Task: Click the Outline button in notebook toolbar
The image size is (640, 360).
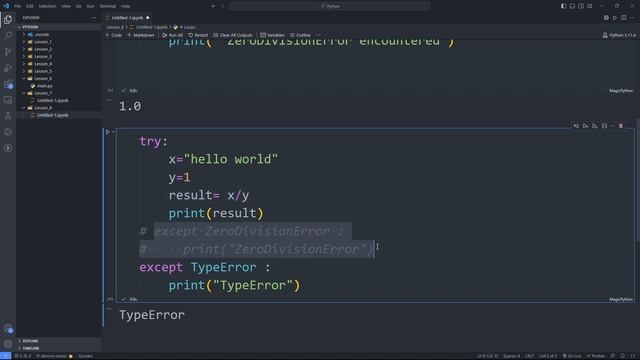Action: click(300, 35)
